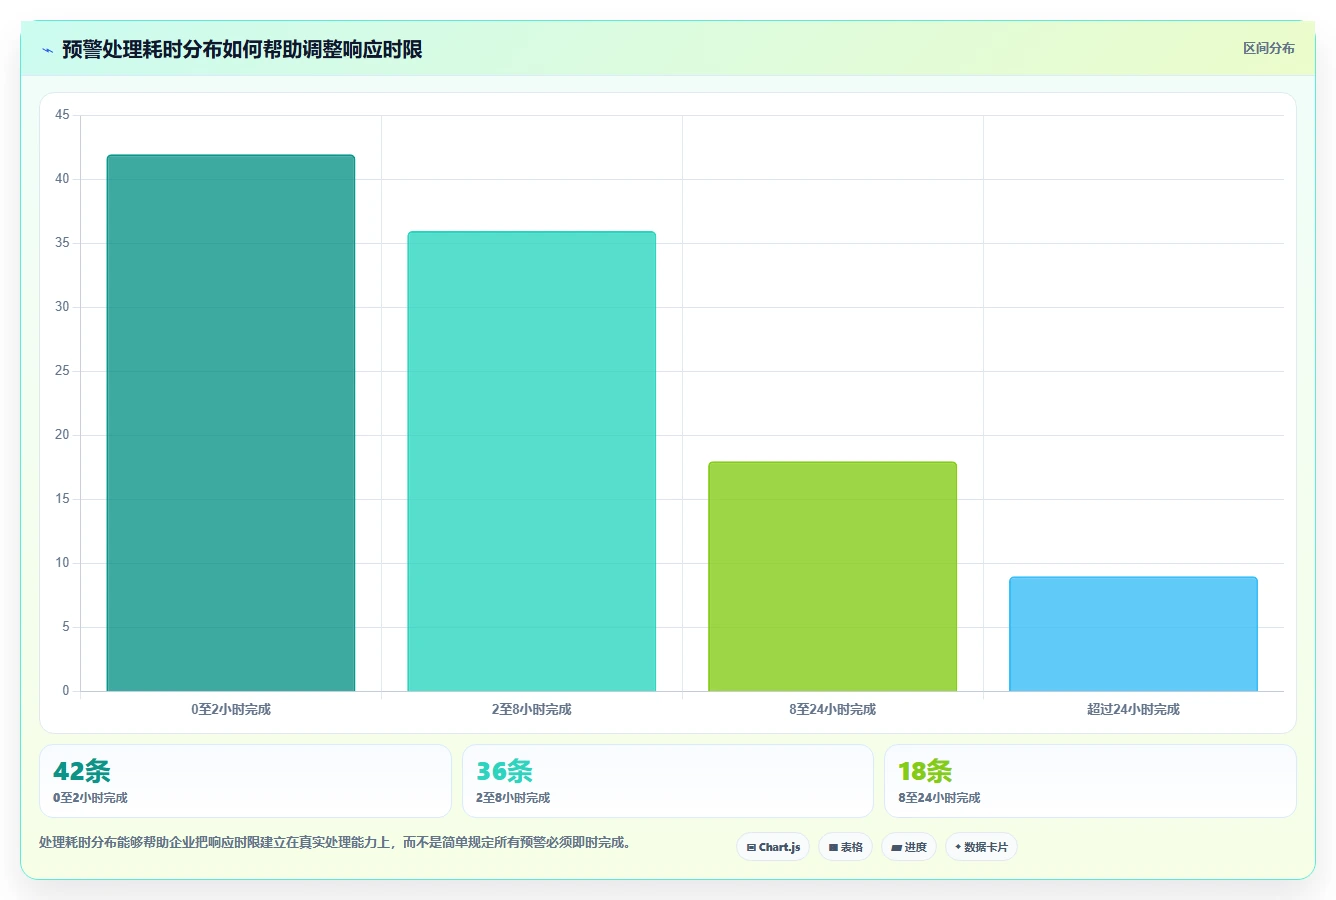The image size is (1336, 900).
Task: Click y-axis value 5
Action: pyautogui.click(x=66, y=627)
